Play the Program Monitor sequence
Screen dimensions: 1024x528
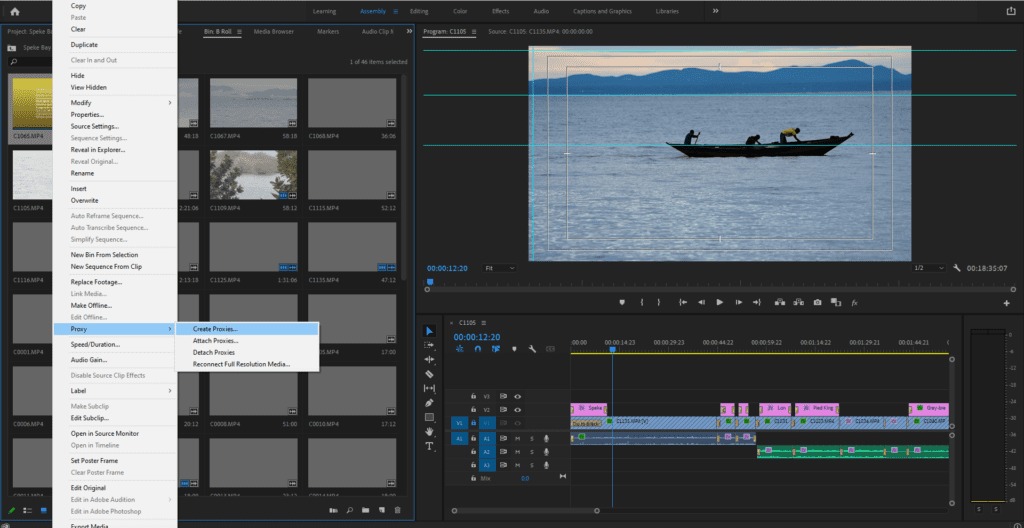pos(720,302)
